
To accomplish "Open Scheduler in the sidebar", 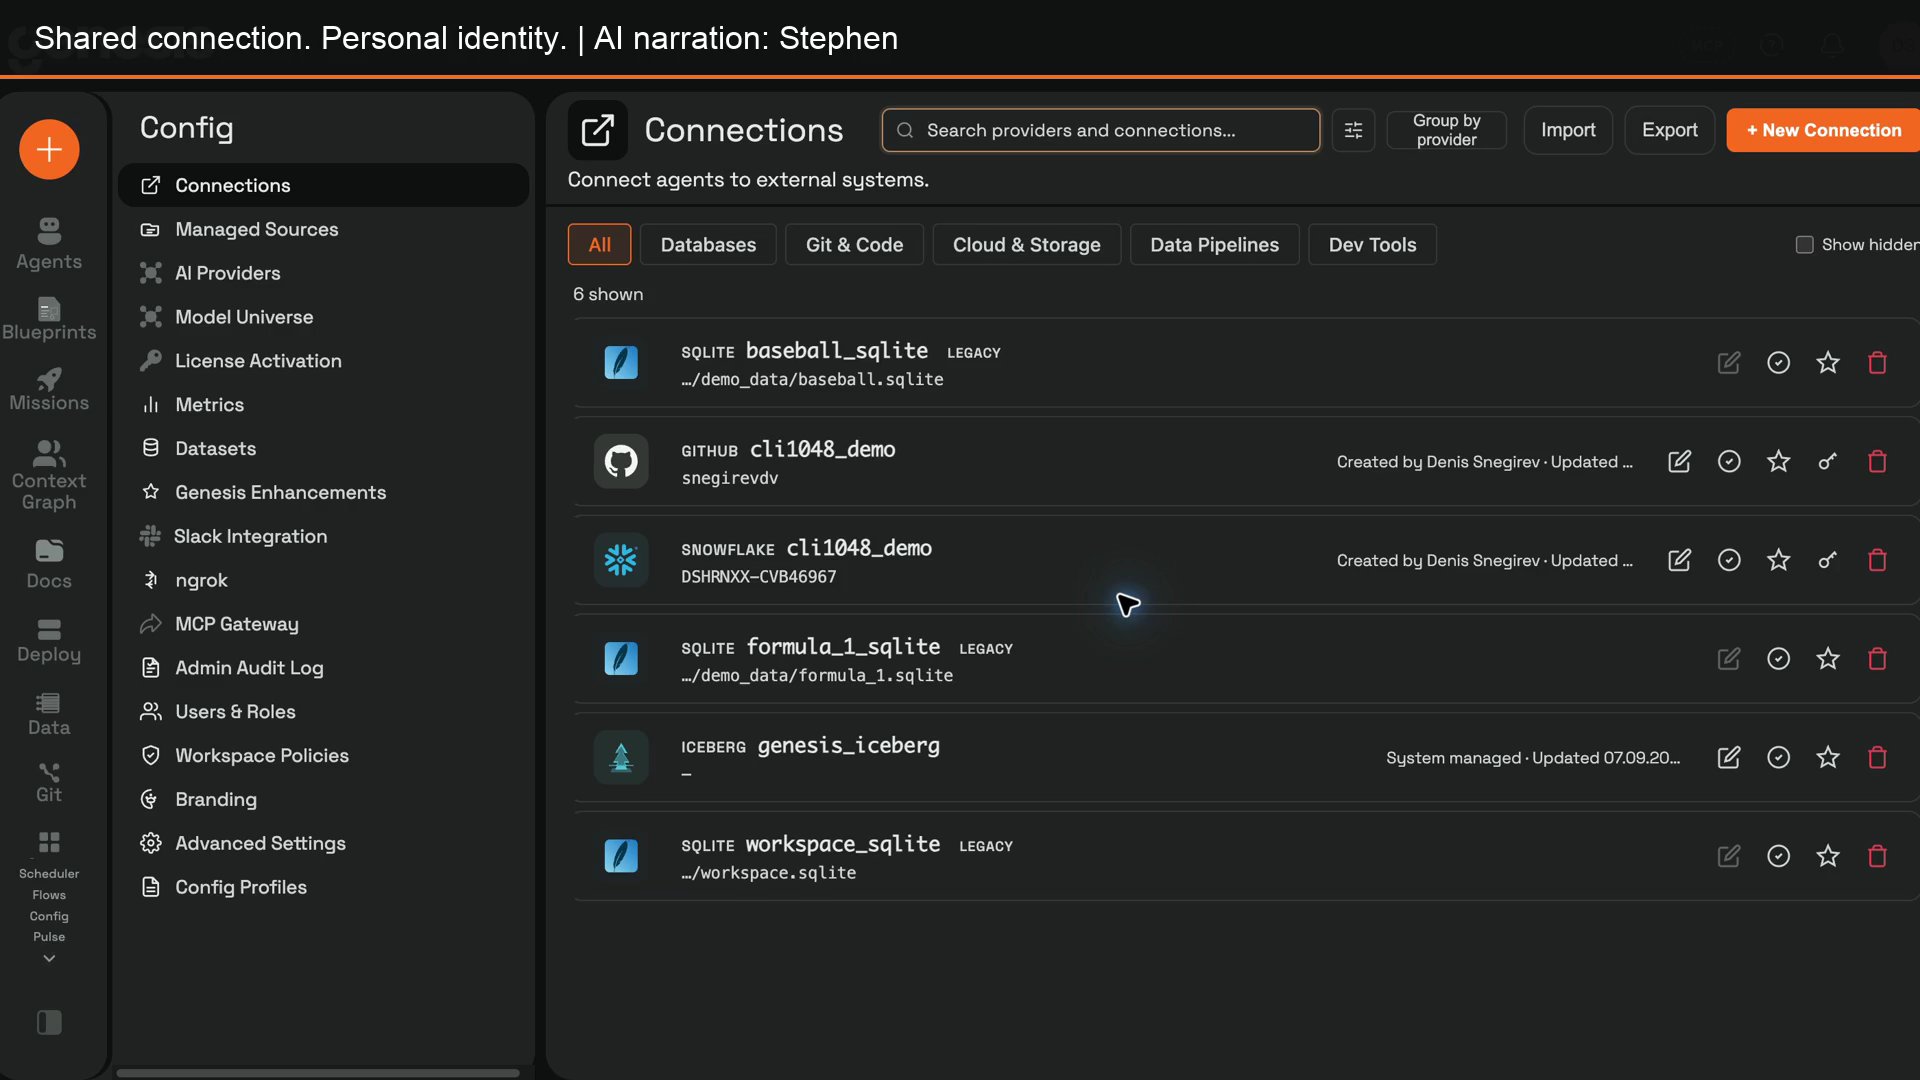I will click(x=49, y=873).
